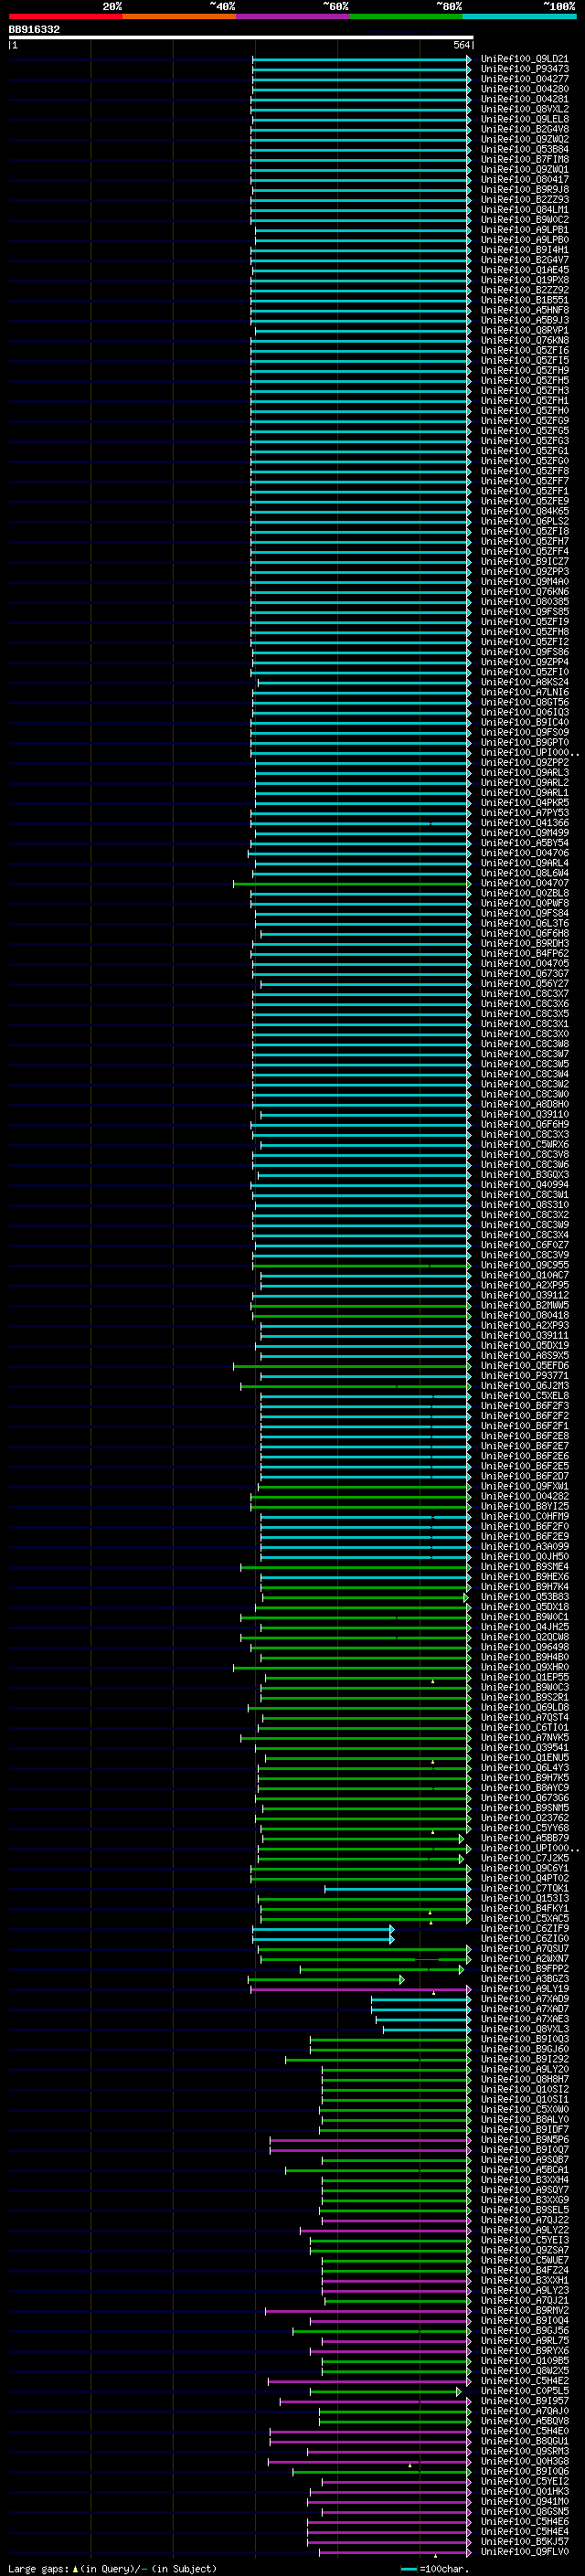This screenshot has width=585, height=2576.
Task: Click the purple ~60% identity color band
Action: click(x=293, y=16)
